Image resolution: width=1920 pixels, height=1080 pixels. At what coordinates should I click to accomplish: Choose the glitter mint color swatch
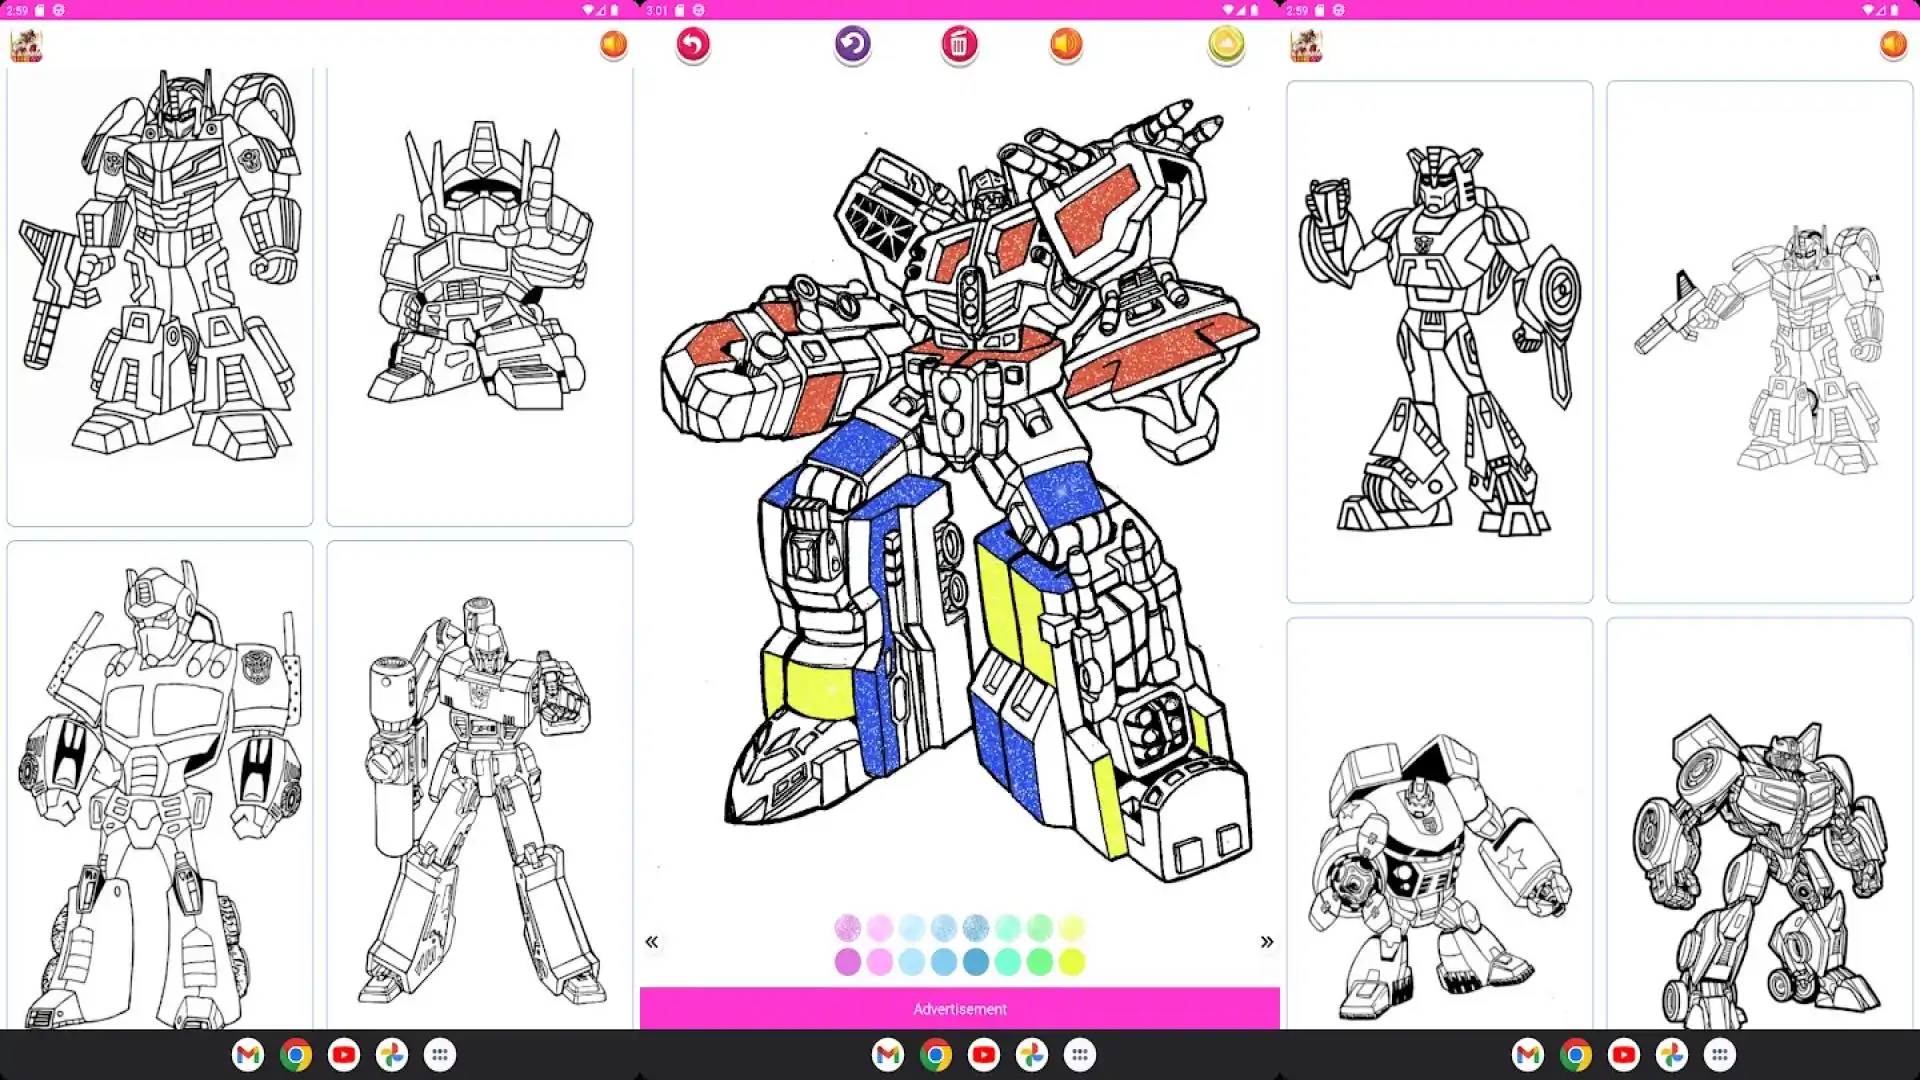pos(1008,928)
